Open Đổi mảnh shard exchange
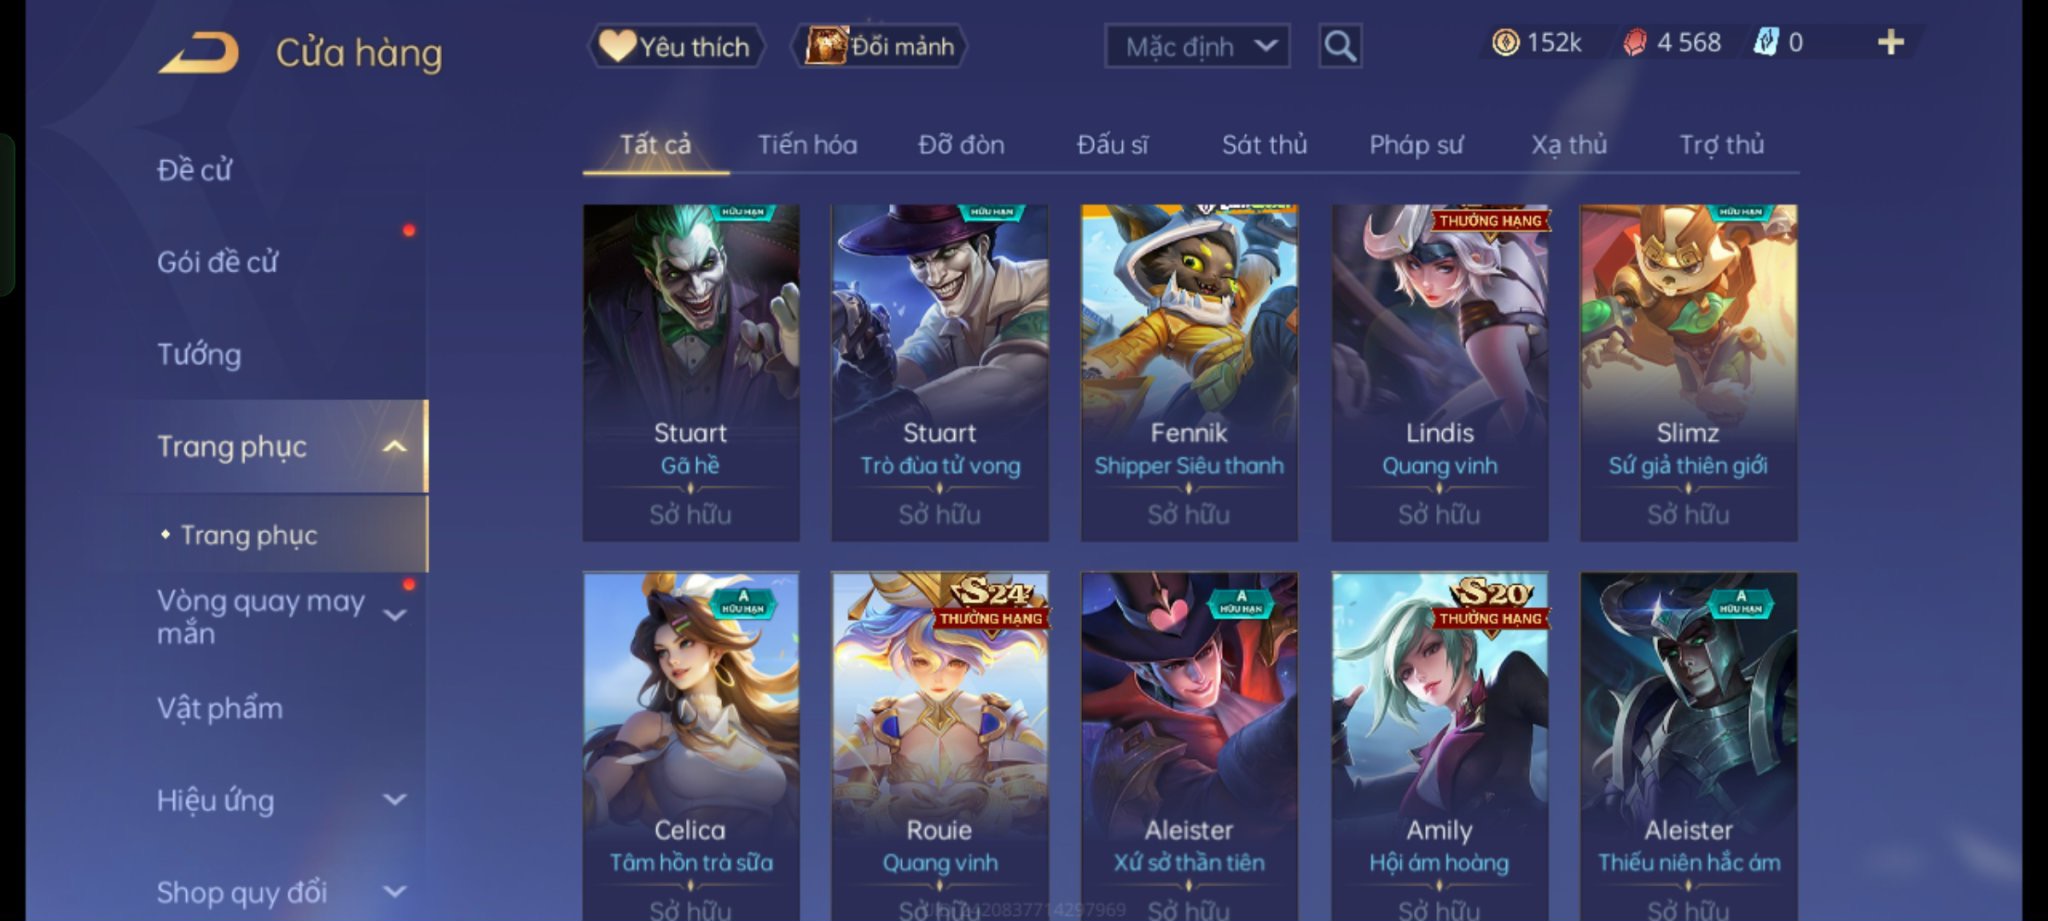This screenshot has width=2048, height=921. pyautogui.click(x=881, y=46)
